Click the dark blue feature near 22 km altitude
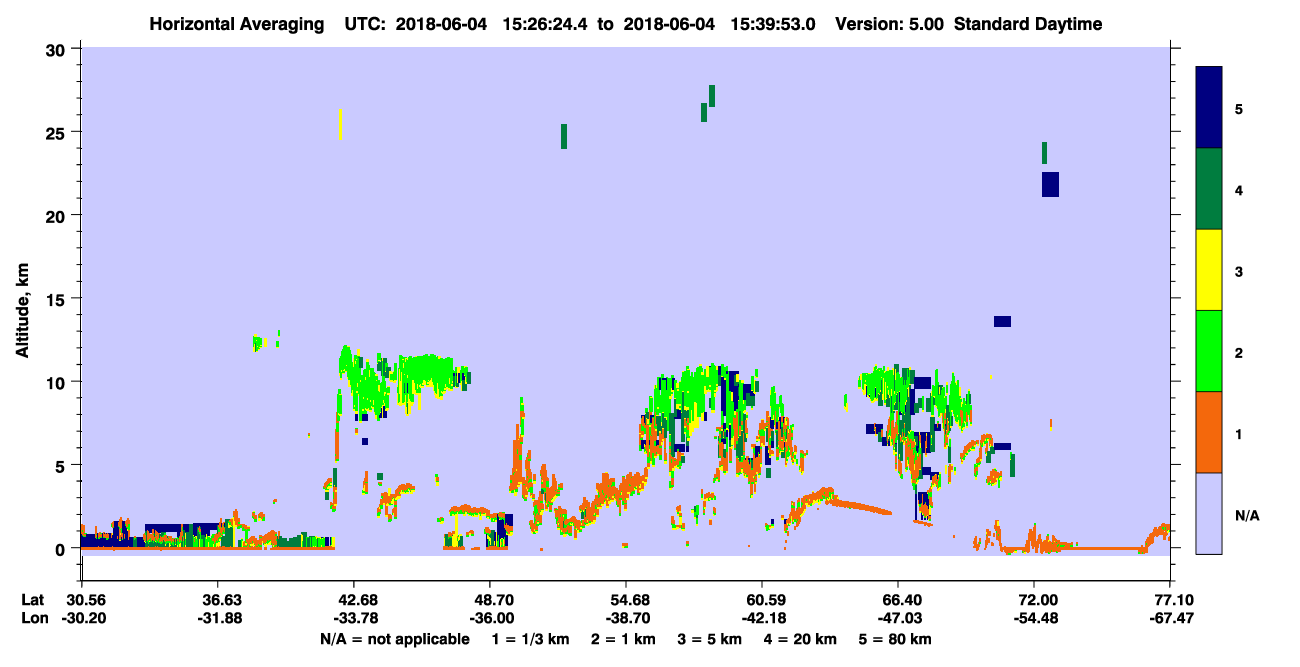 (x=1050, y=184)
